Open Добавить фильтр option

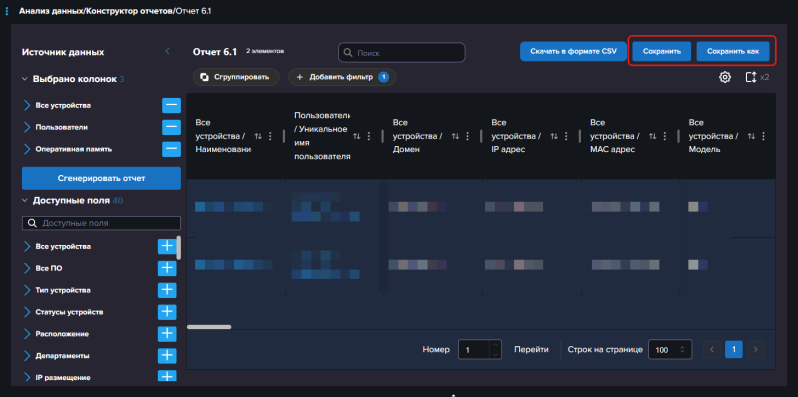click(x=342, y=77)
